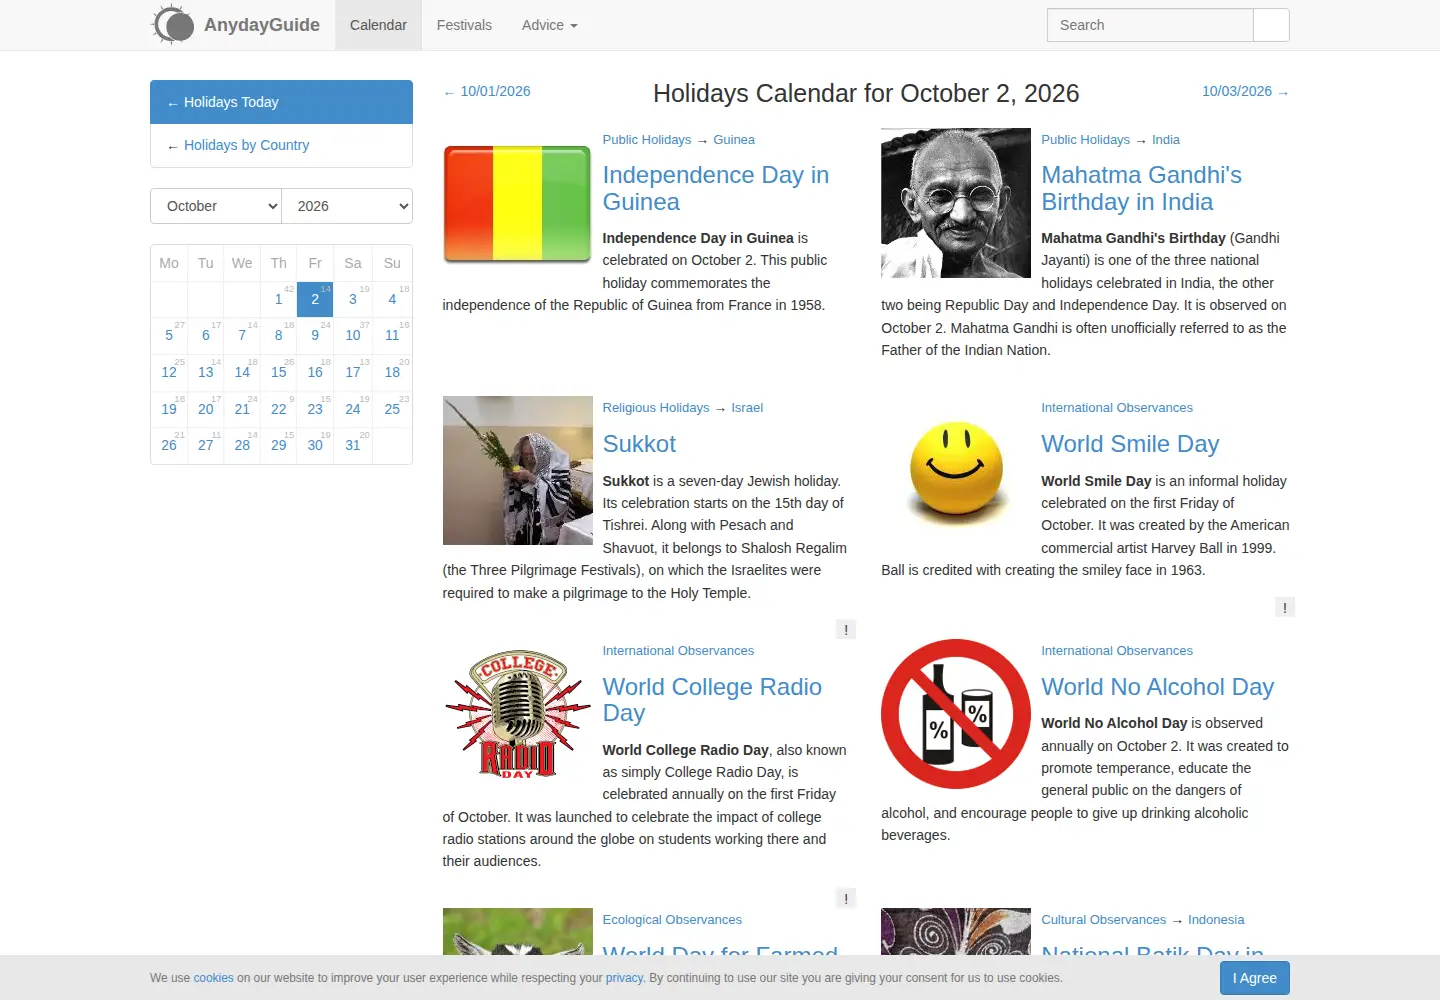Select highlighted day 2 in calendar
Screen dimensions: 1440x1000
click(315, 299)
